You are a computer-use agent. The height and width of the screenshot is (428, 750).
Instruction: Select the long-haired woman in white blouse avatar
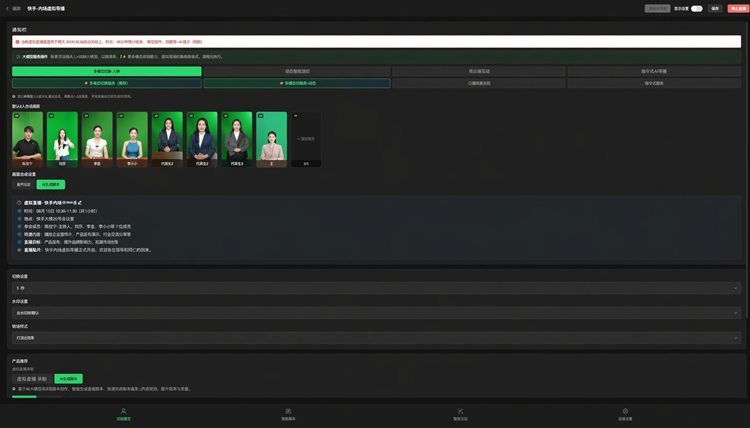tap(62, 140)
